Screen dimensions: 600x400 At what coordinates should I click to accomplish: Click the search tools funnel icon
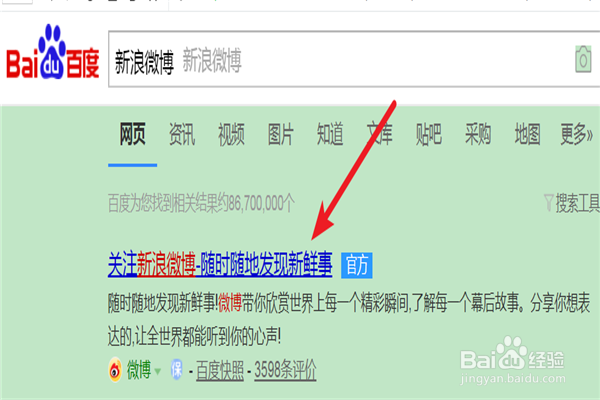[549, 203]
